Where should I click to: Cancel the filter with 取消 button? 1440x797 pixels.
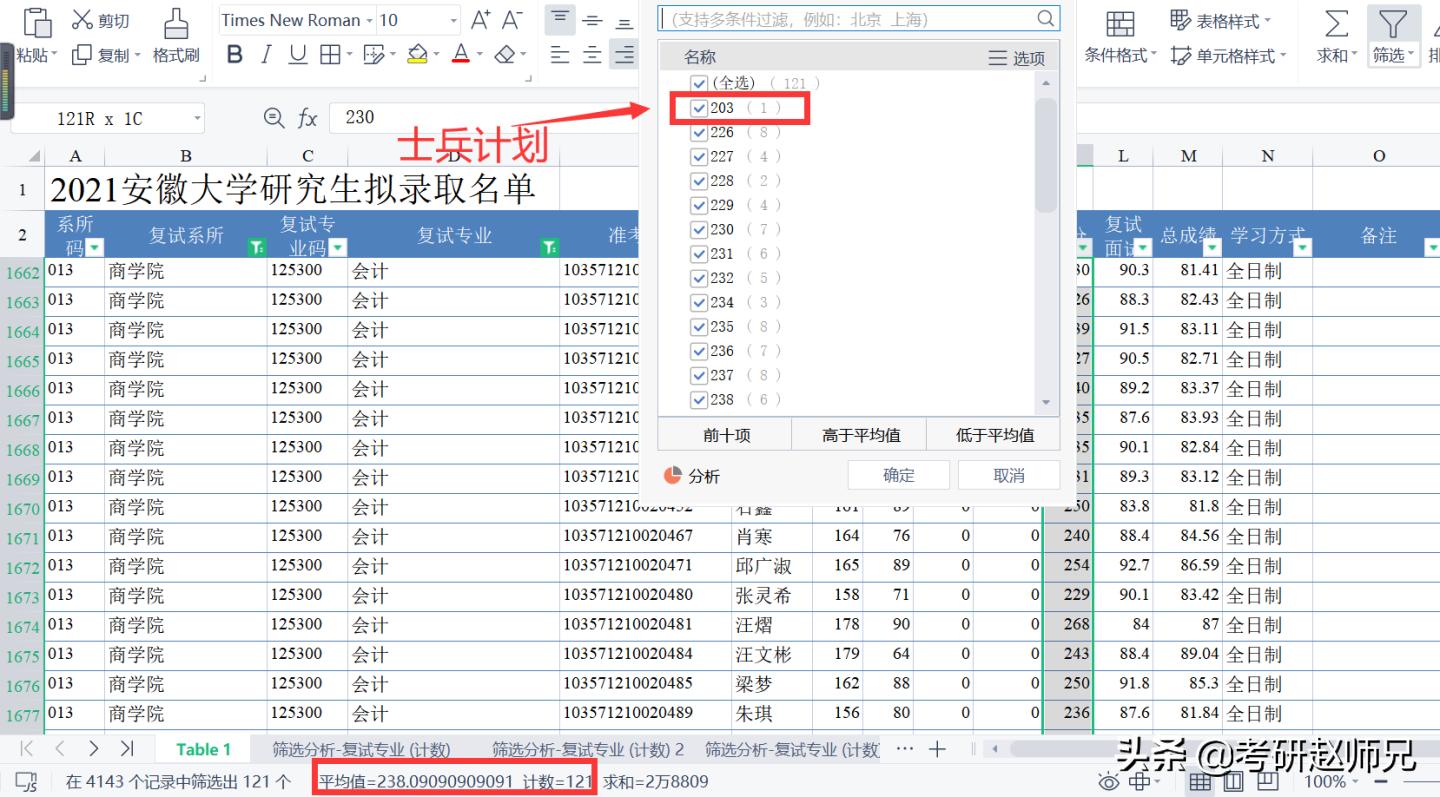click(1009, 475)
